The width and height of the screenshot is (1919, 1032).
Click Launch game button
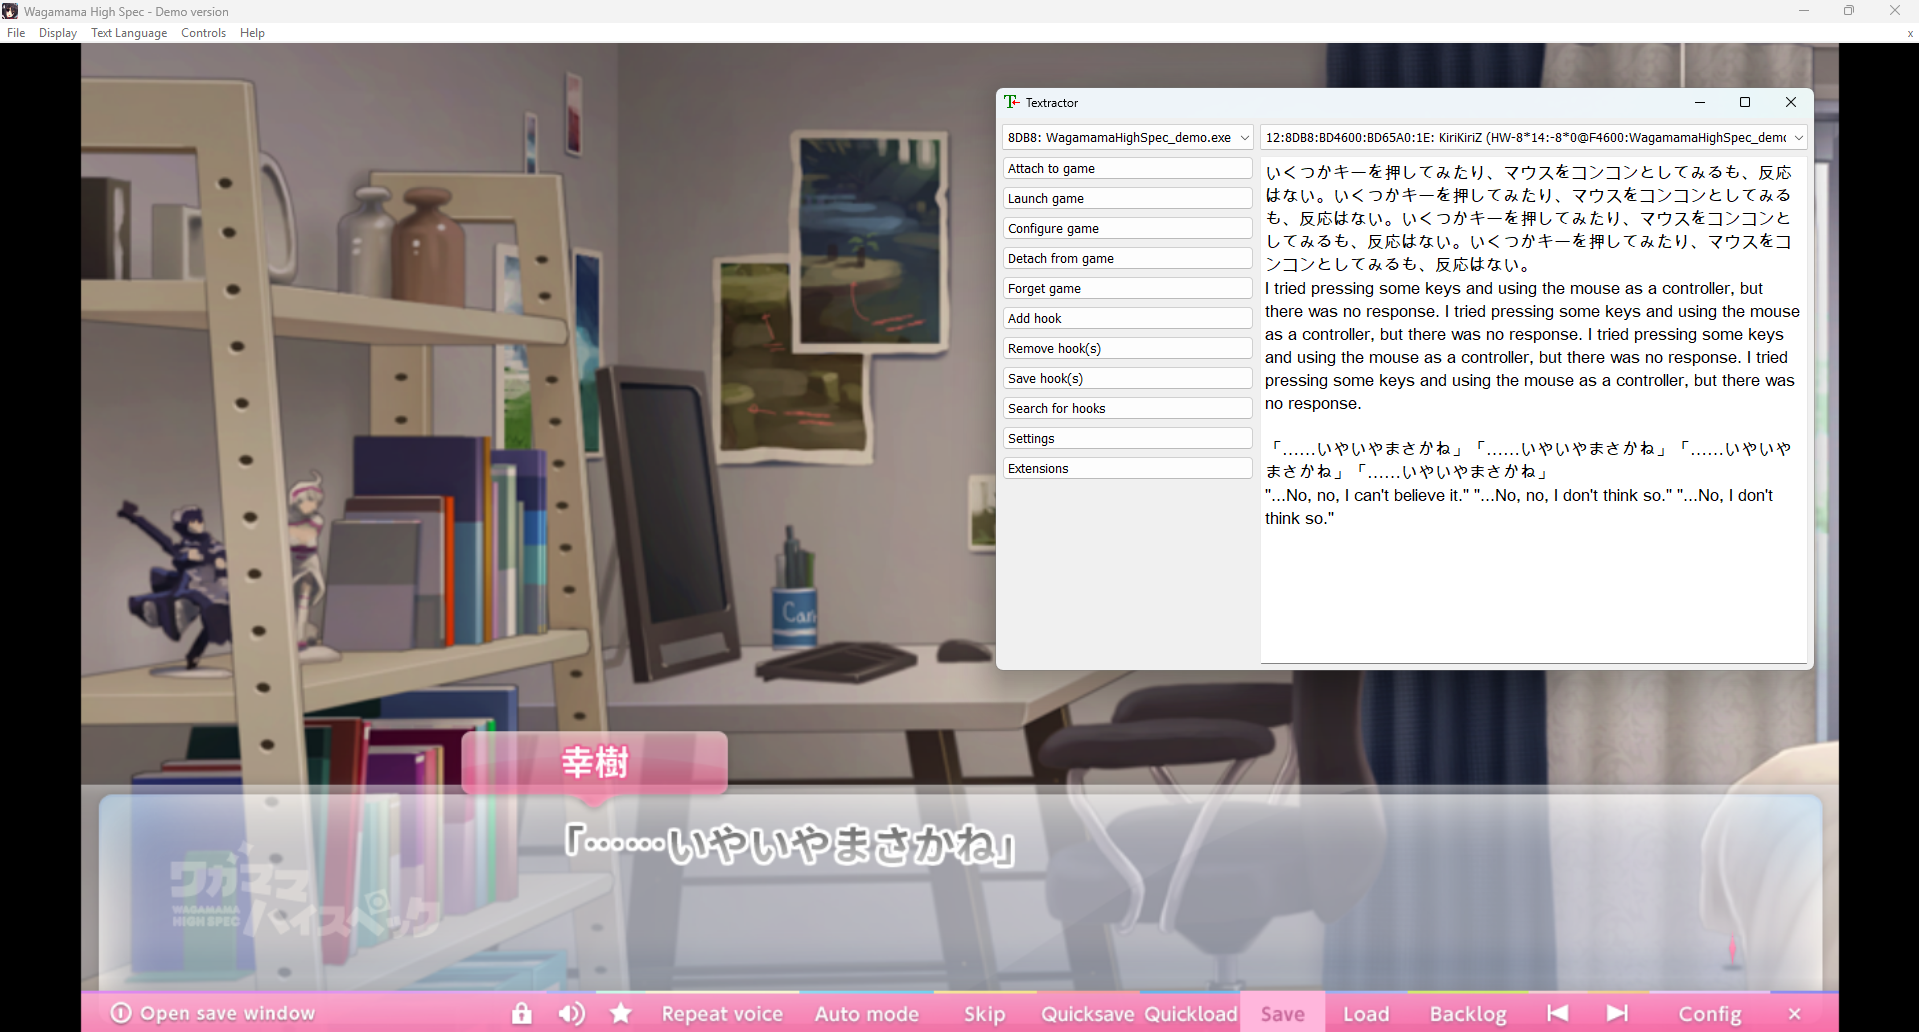click(x=1127, y=198)
